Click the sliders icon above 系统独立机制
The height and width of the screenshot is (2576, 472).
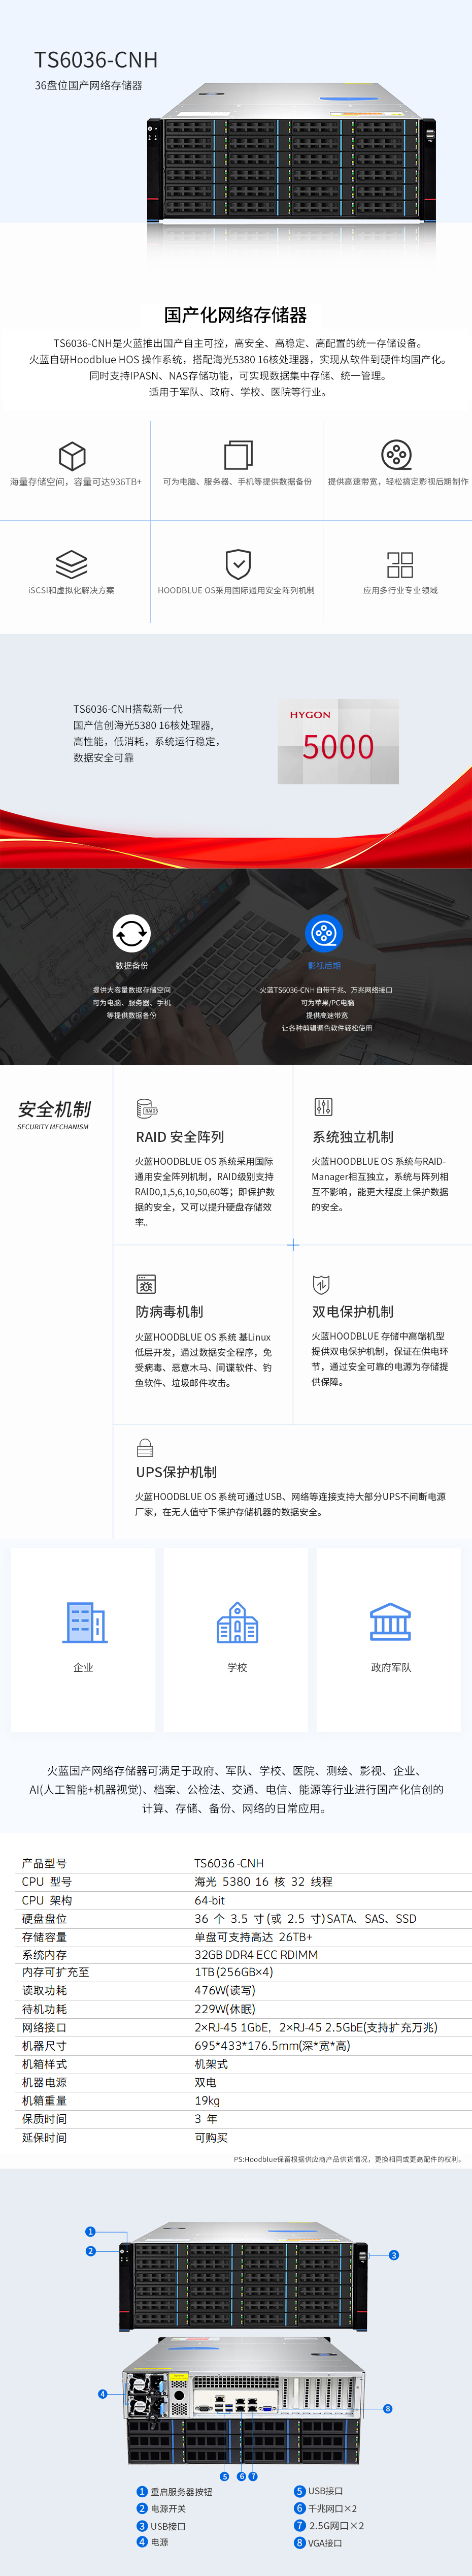point(323,1107)
